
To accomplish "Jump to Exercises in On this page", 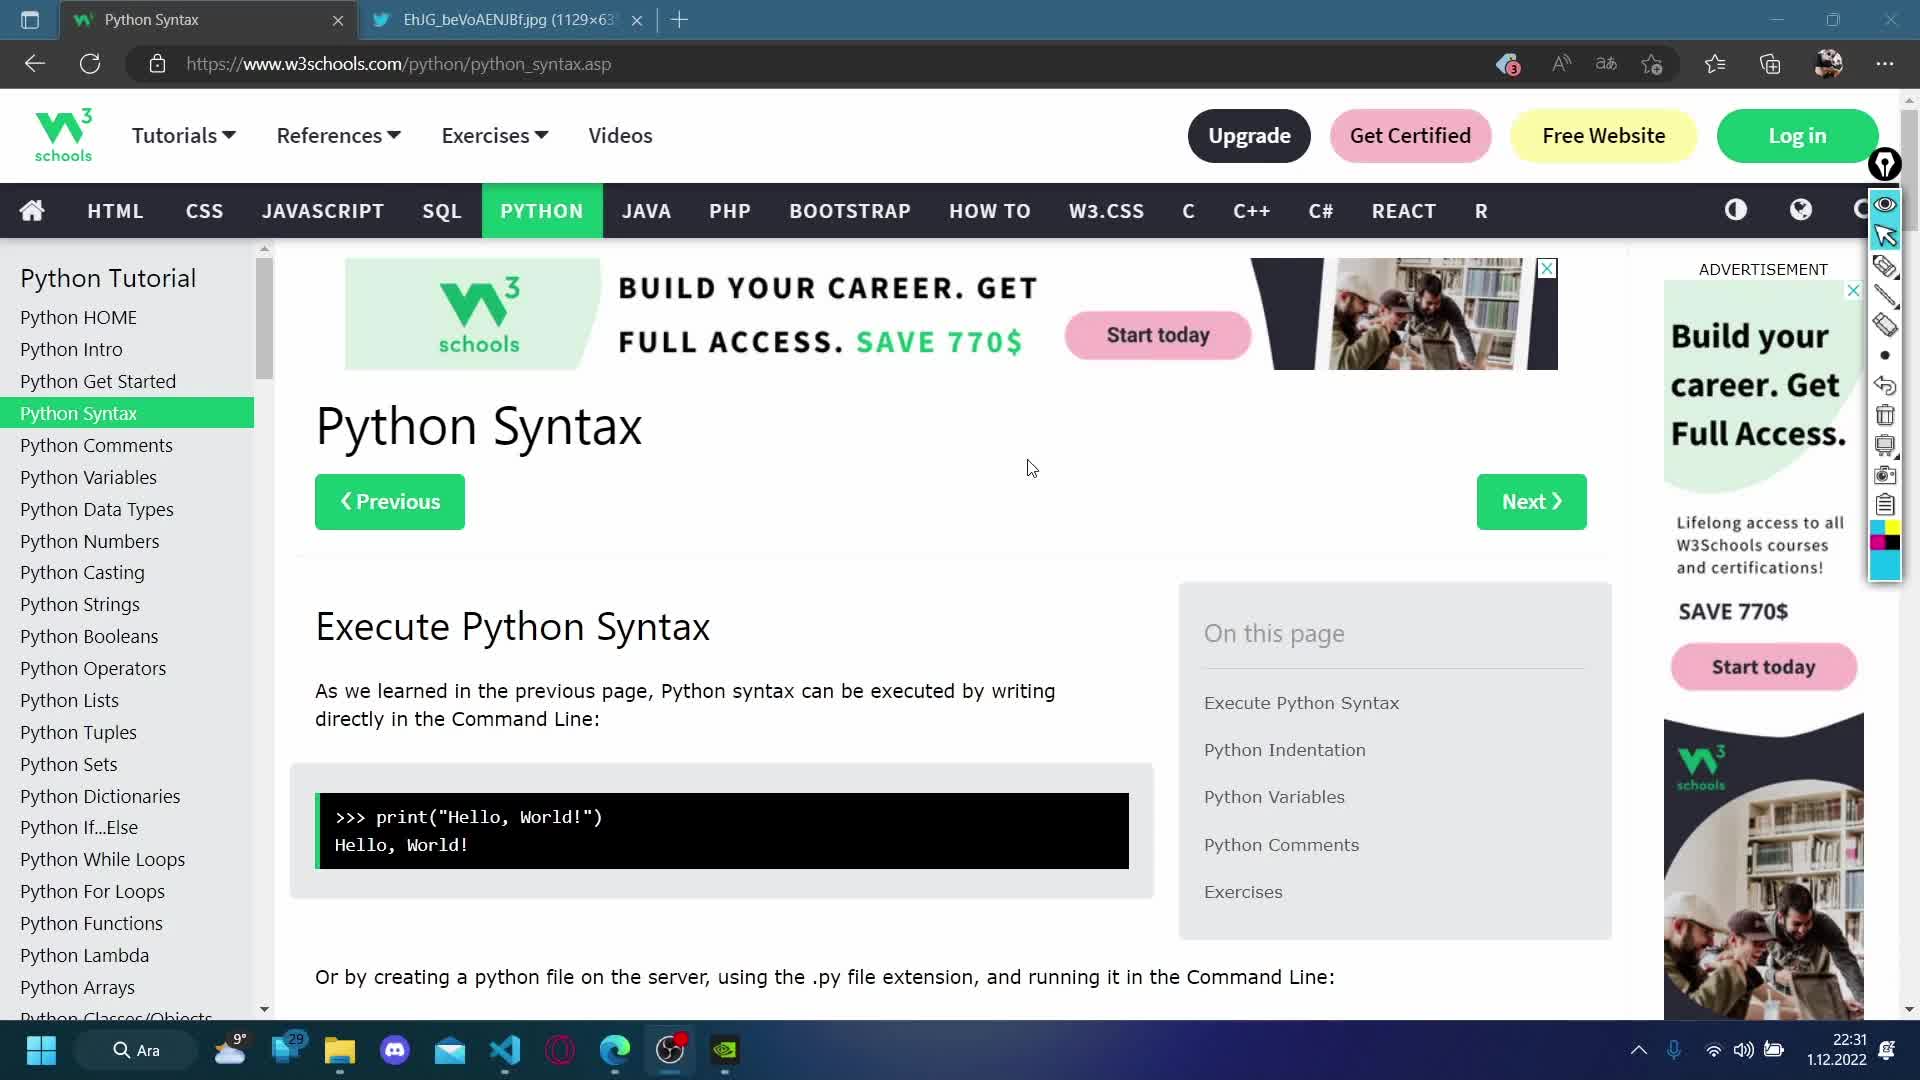I will click(1243, 892).
